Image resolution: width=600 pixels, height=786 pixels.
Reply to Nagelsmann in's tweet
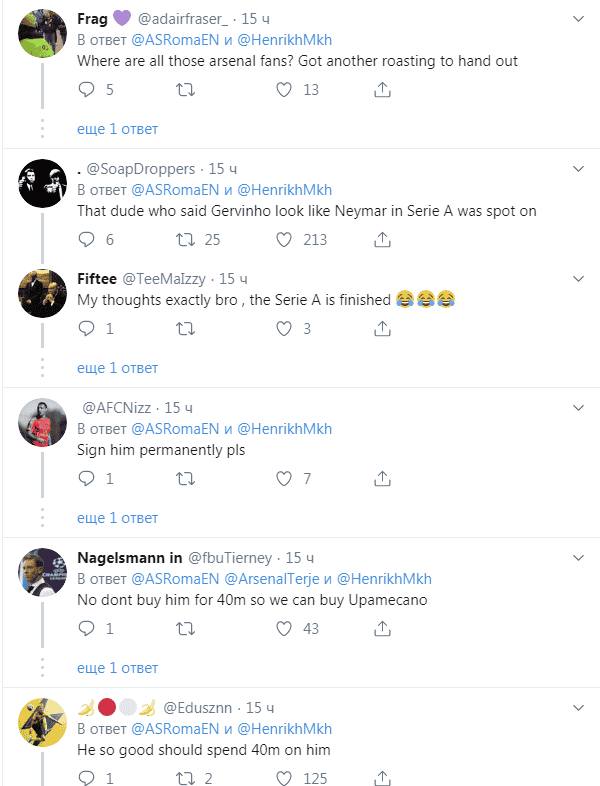coord(86,628)
